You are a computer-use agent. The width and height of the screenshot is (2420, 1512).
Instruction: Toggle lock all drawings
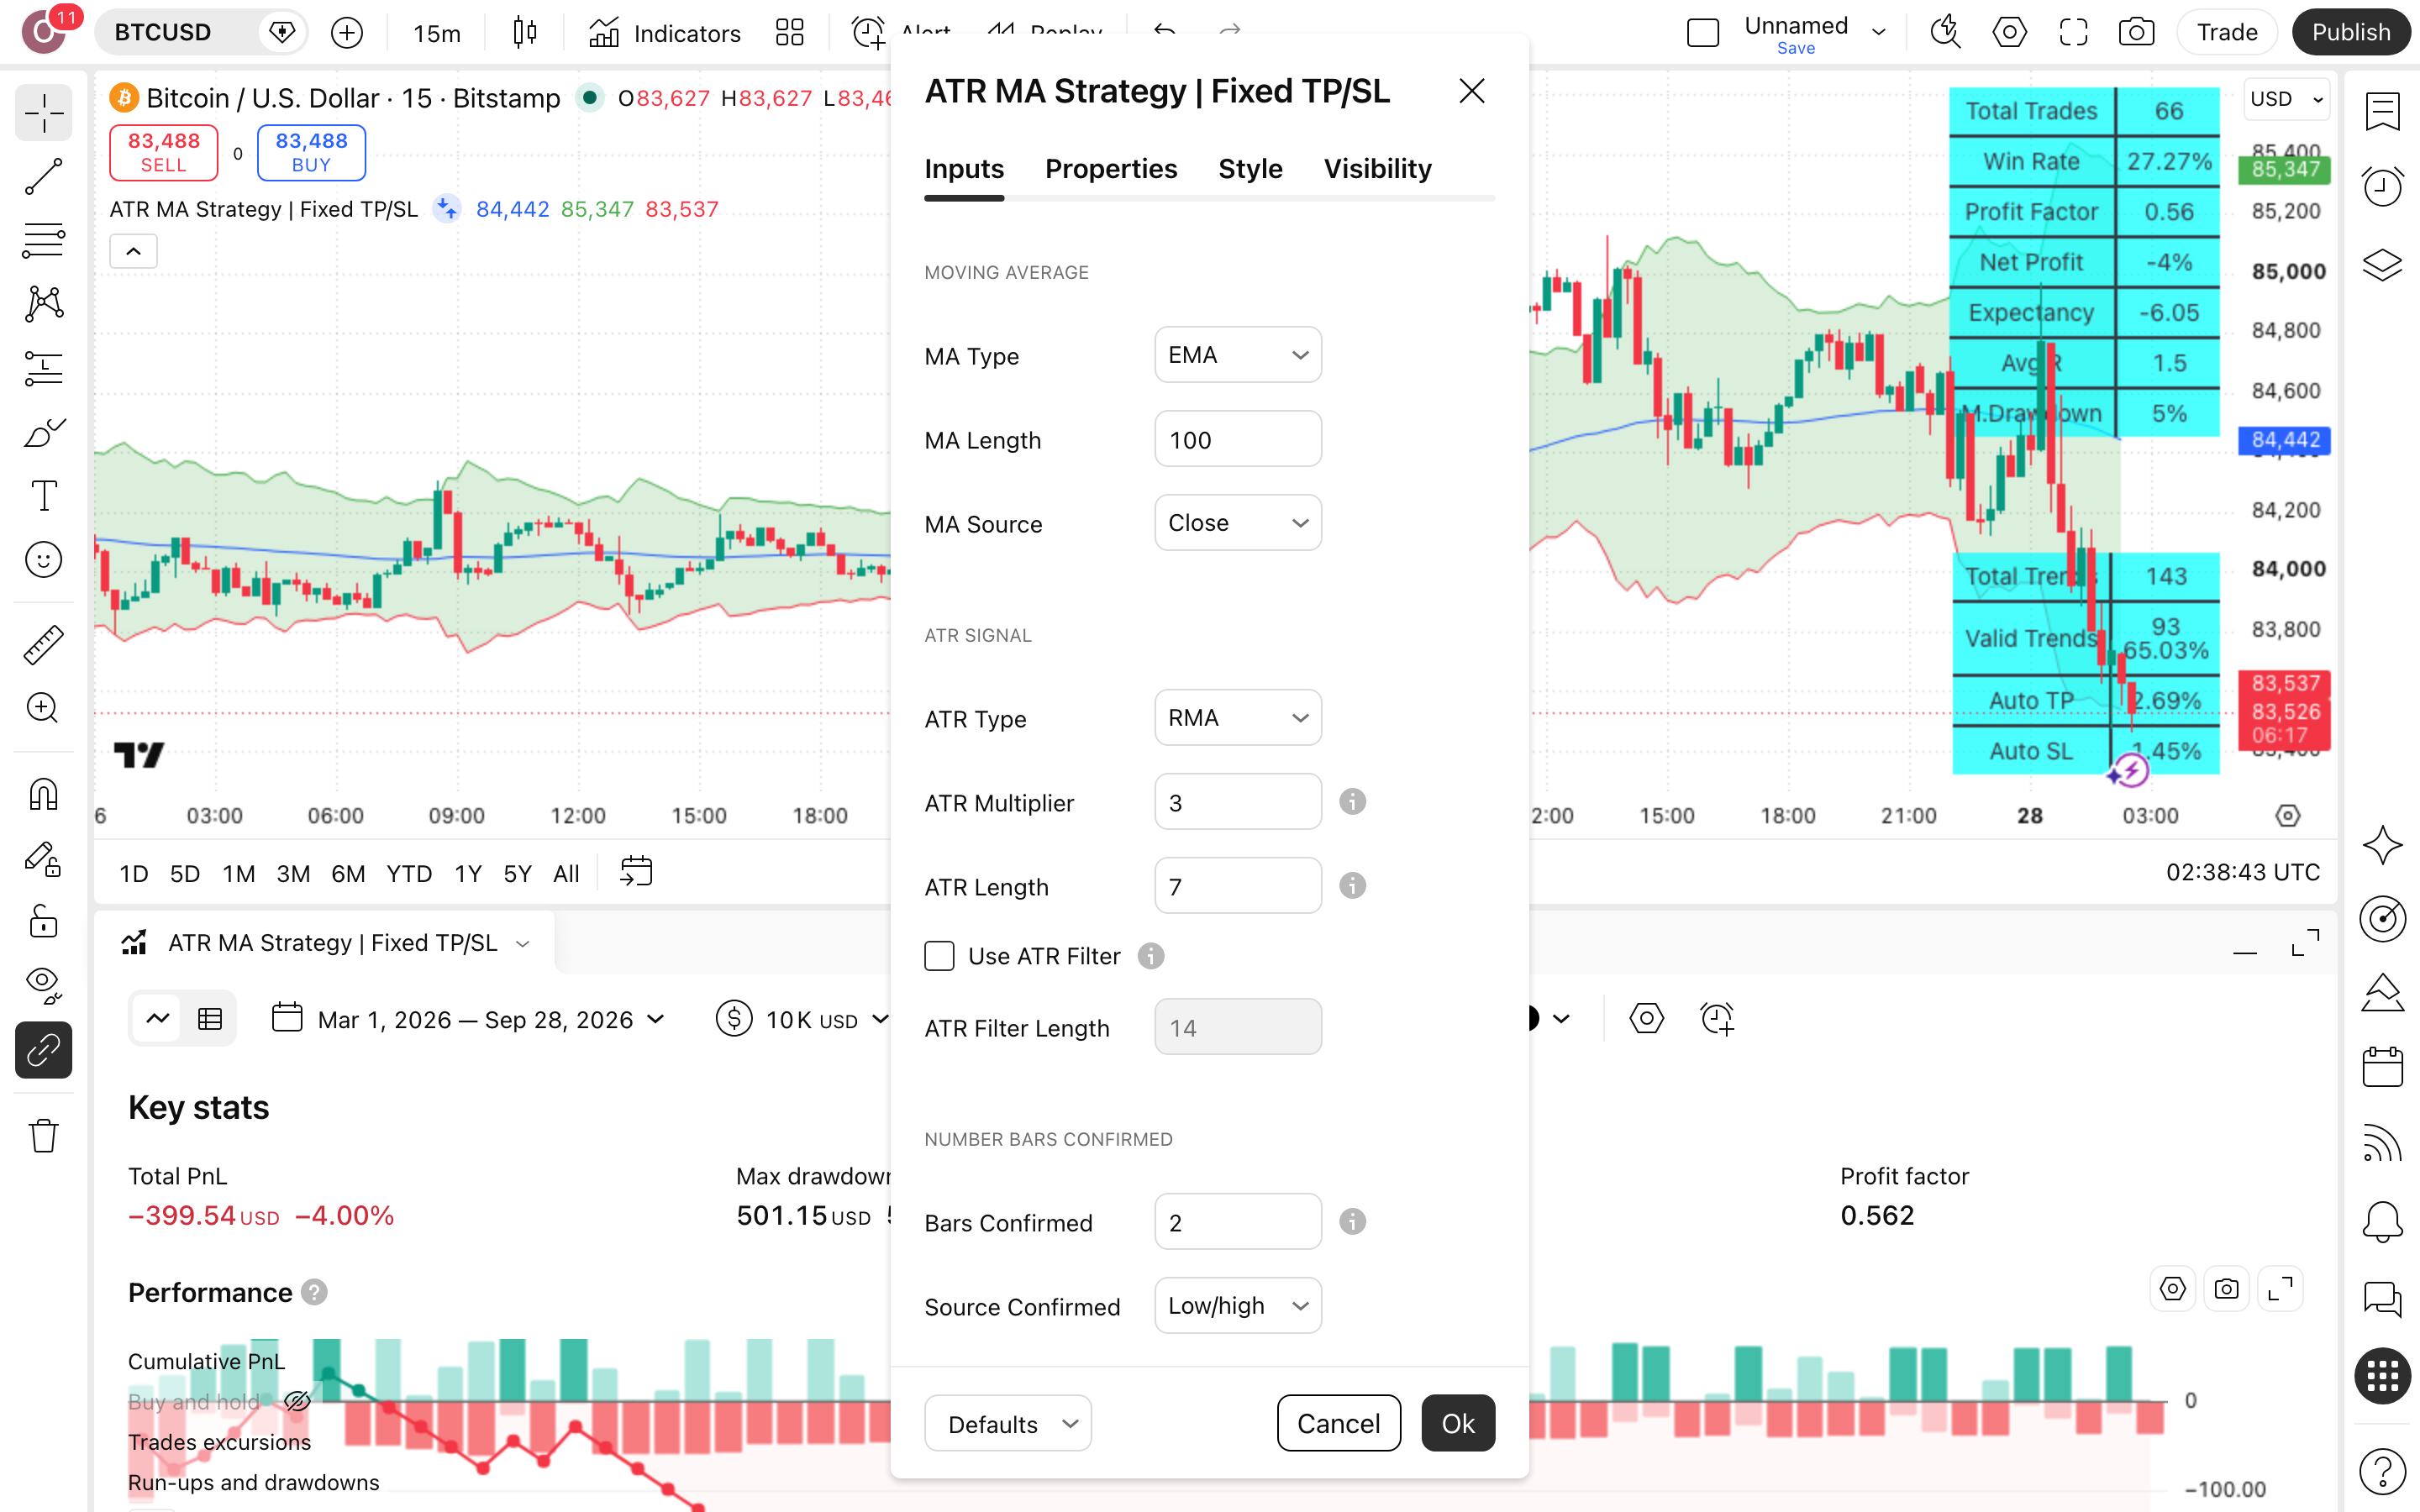point(43,922)
